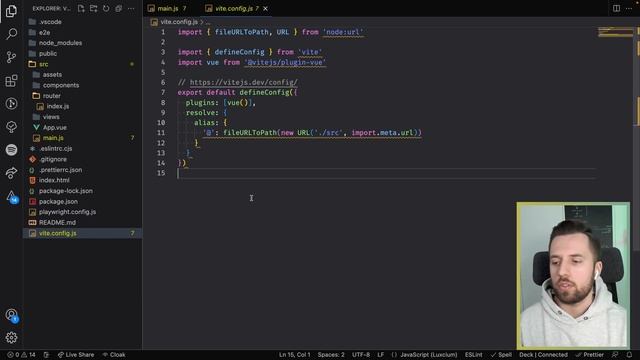640x360 pixels.
Task: Select vite.config.js in the file tree
Action: point(82,233)
